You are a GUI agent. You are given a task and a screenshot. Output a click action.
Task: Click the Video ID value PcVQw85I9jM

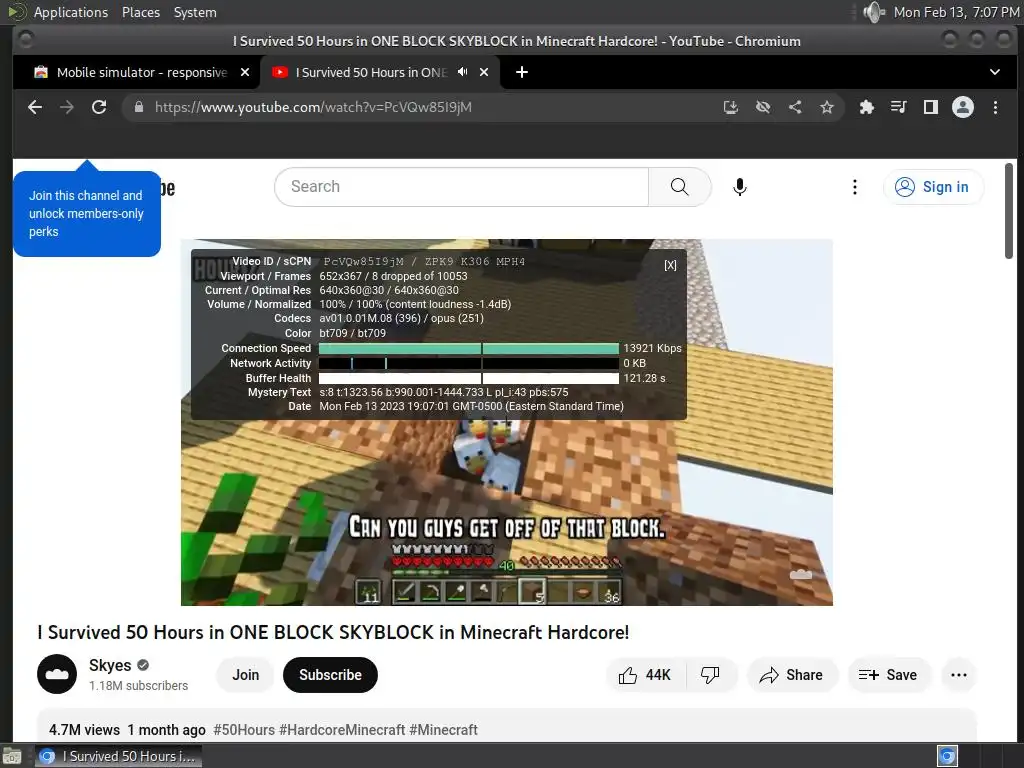(364, 261)
